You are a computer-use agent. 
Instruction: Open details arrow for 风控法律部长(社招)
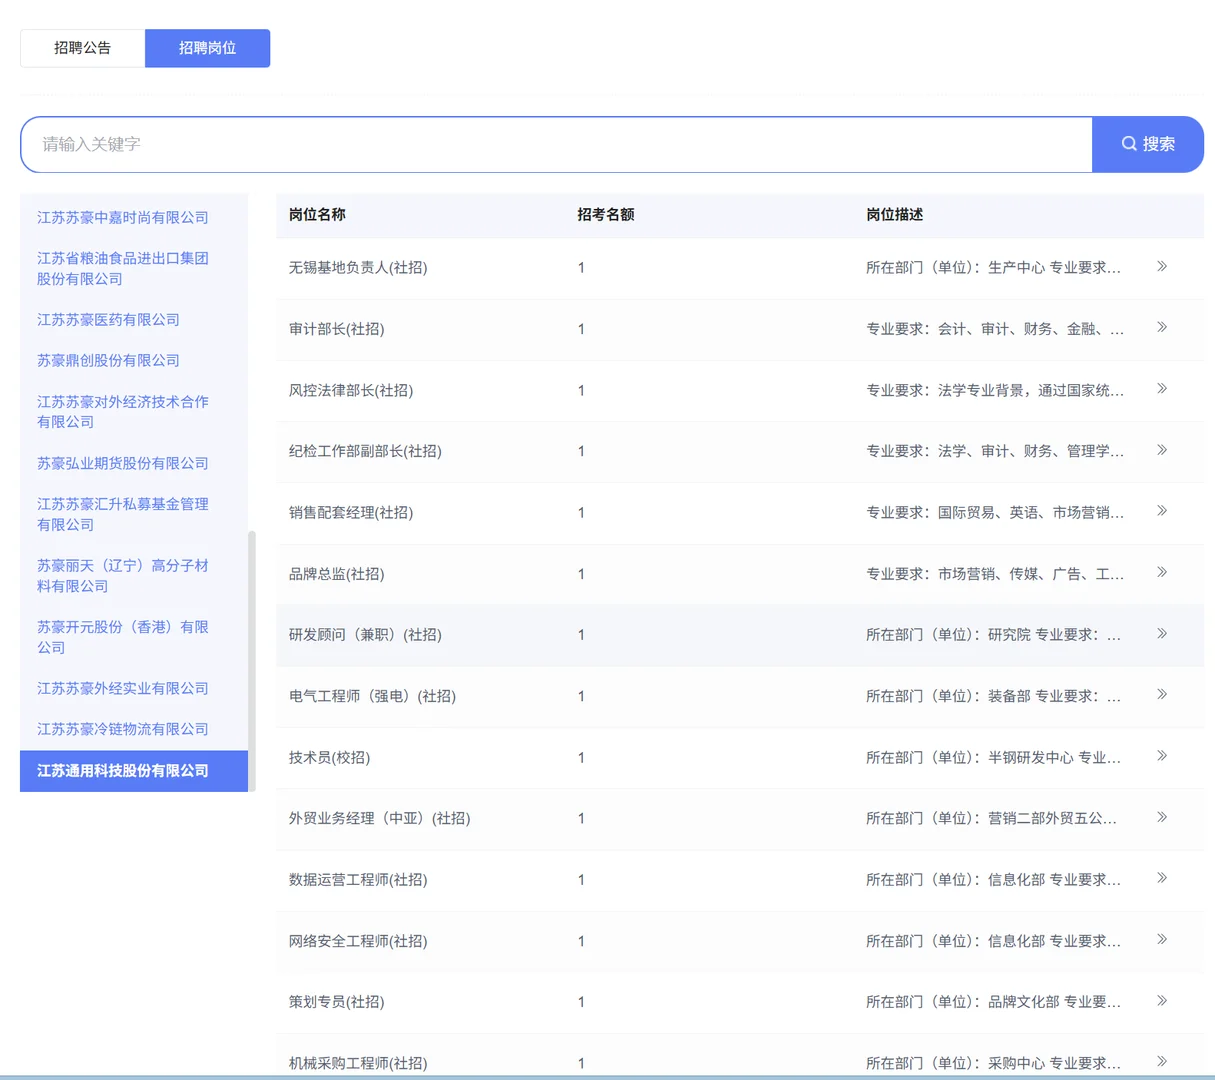pos(1162,388)
